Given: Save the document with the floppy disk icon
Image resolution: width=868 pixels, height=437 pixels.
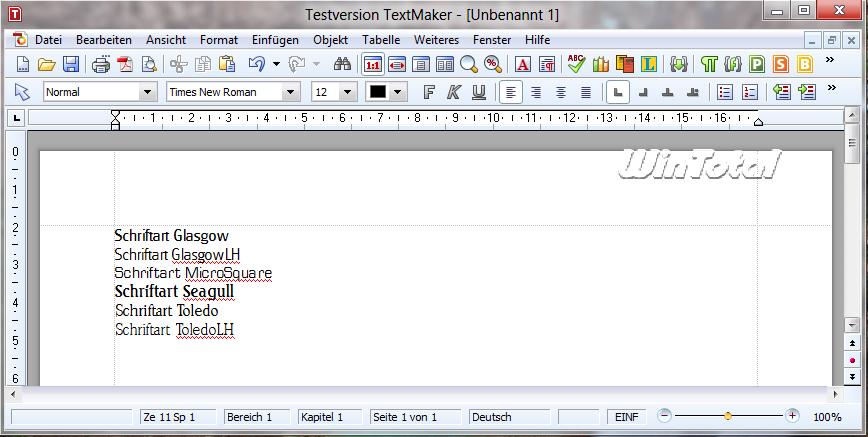Looking at the screenshot, I should click(71, 64).
